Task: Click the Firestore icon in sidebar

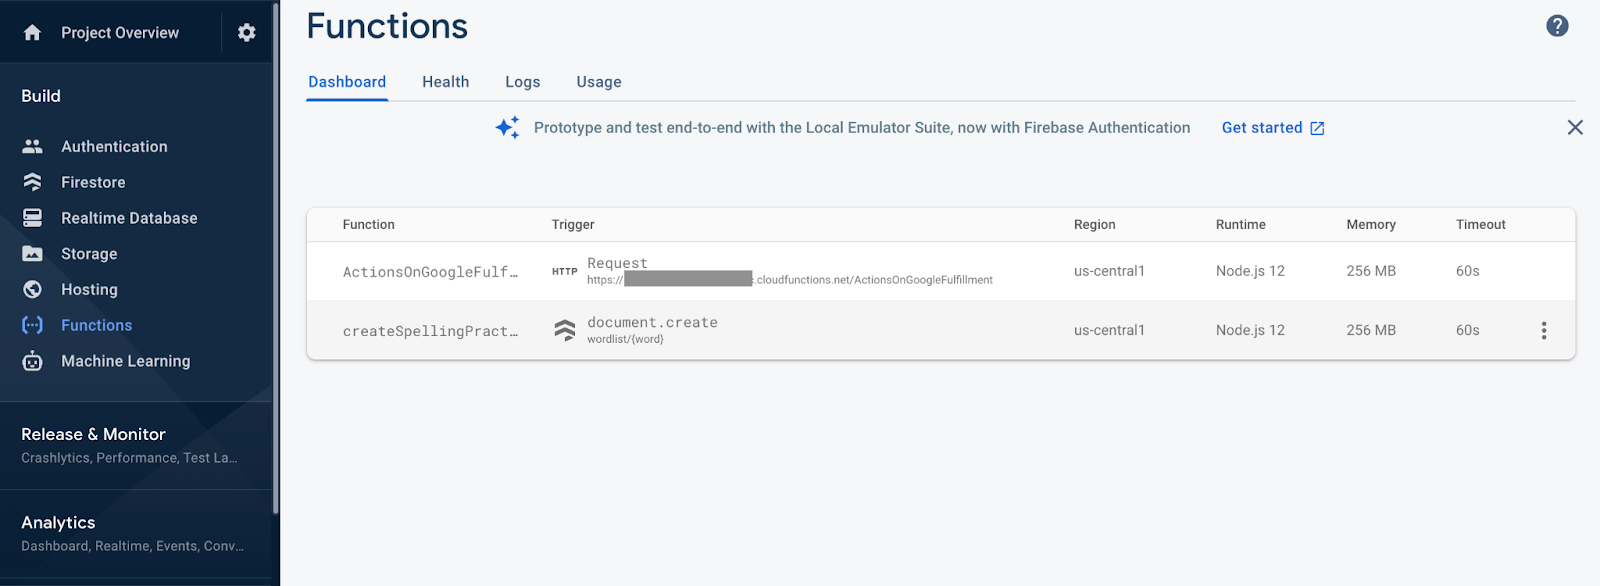Action: [x=32, y=182]
